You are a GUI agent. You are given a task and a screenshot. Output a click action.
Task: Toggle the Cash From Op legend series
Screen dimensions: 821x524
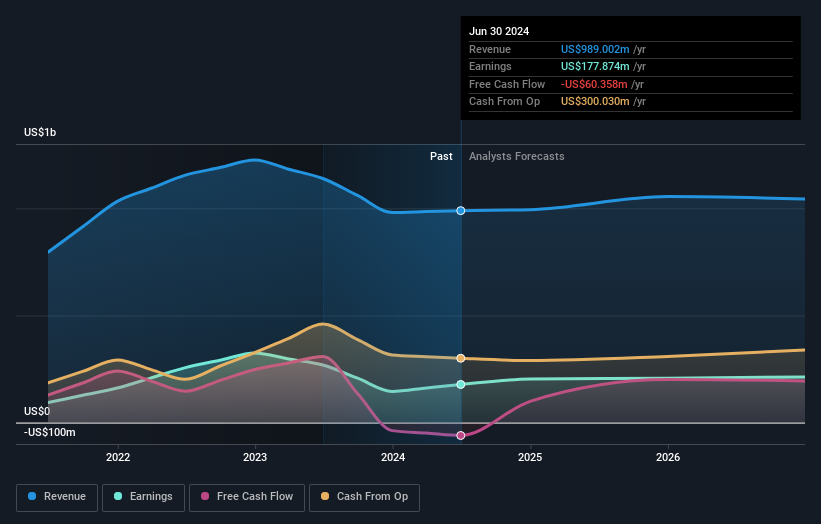(364, 497)
